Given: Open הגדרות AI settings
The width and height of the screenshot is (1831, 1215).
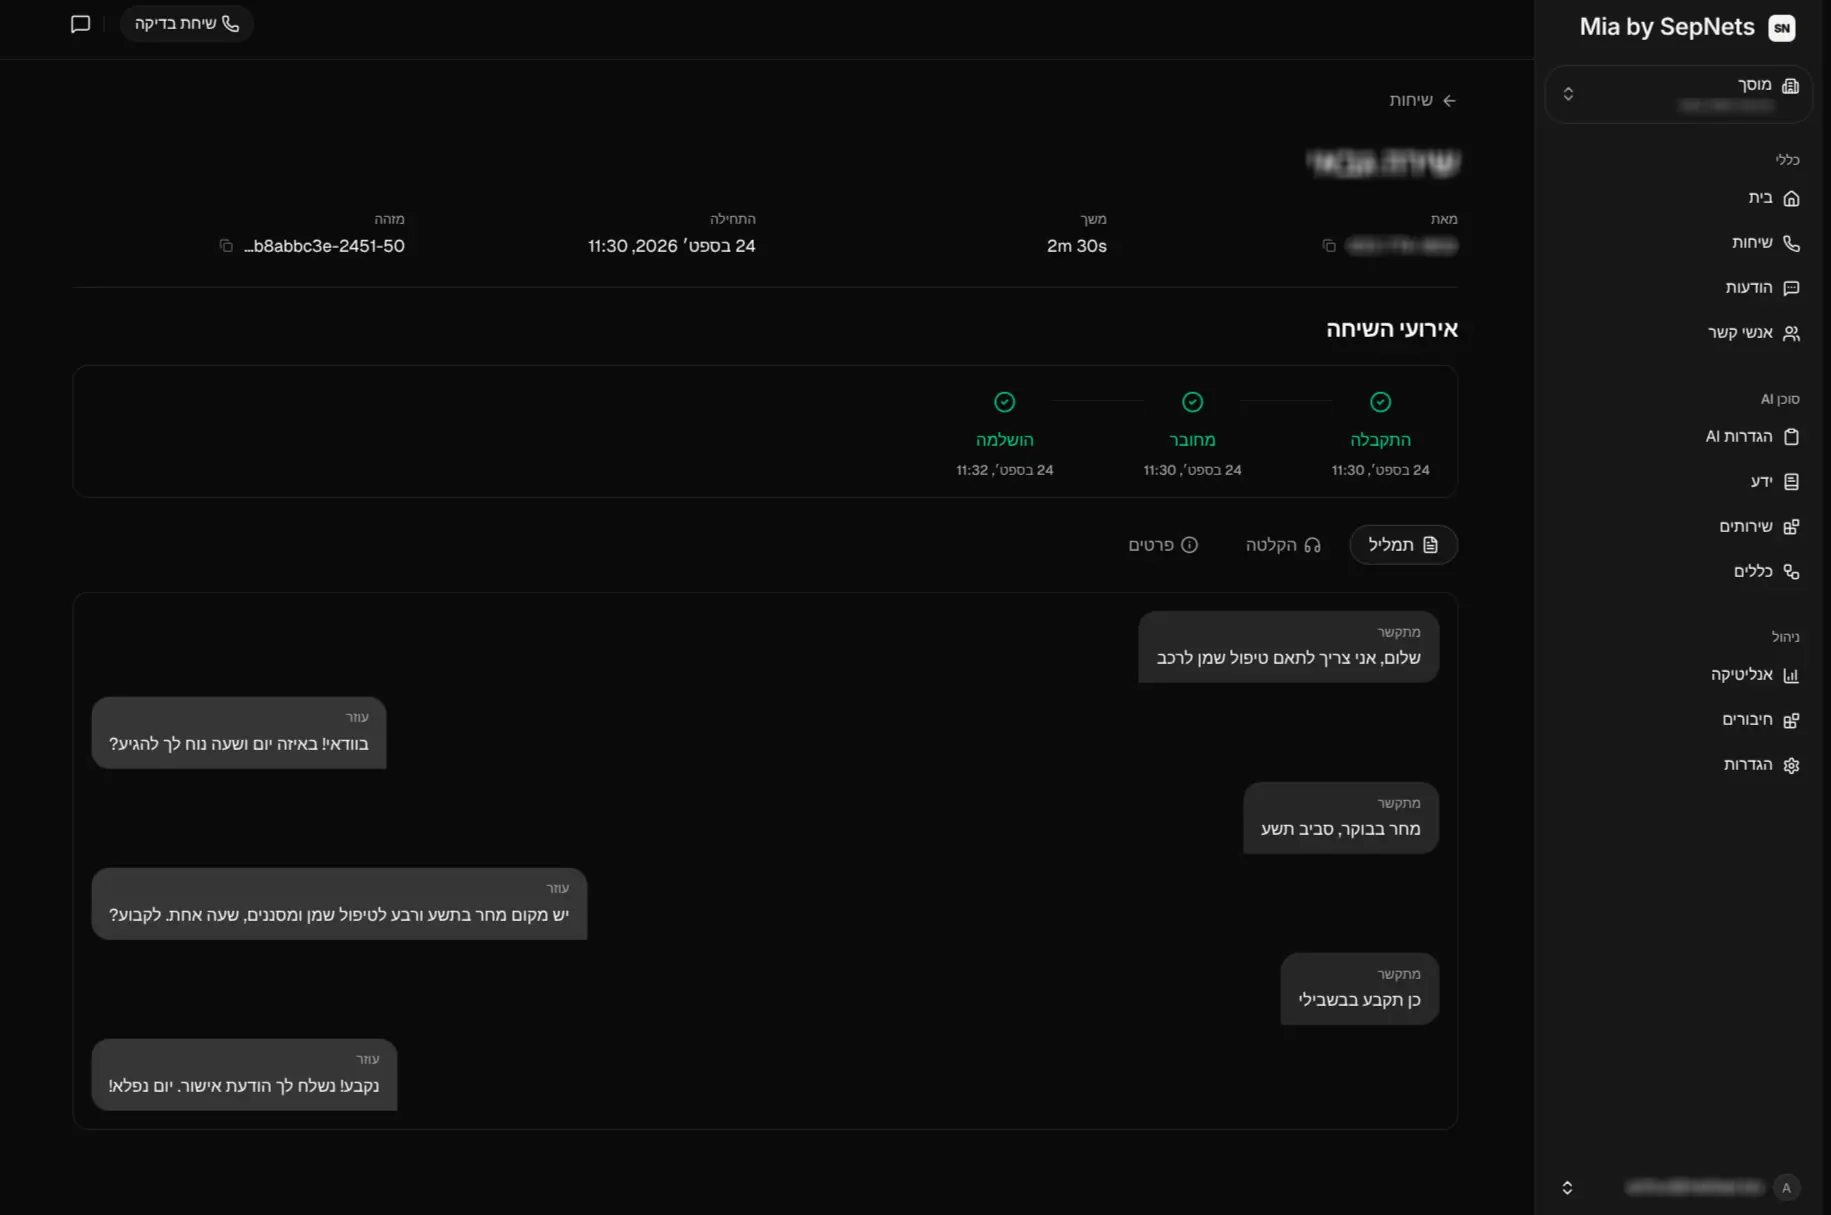Looking at the screenshot, I should [x=1752, y=437].
